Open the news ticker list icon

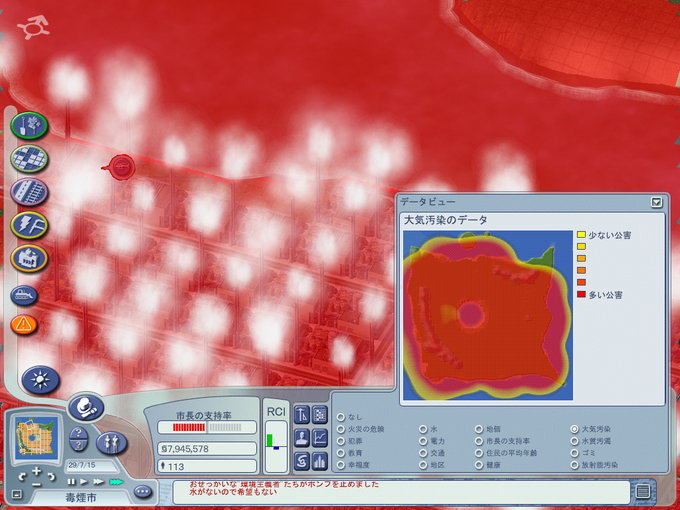point(643,491)
